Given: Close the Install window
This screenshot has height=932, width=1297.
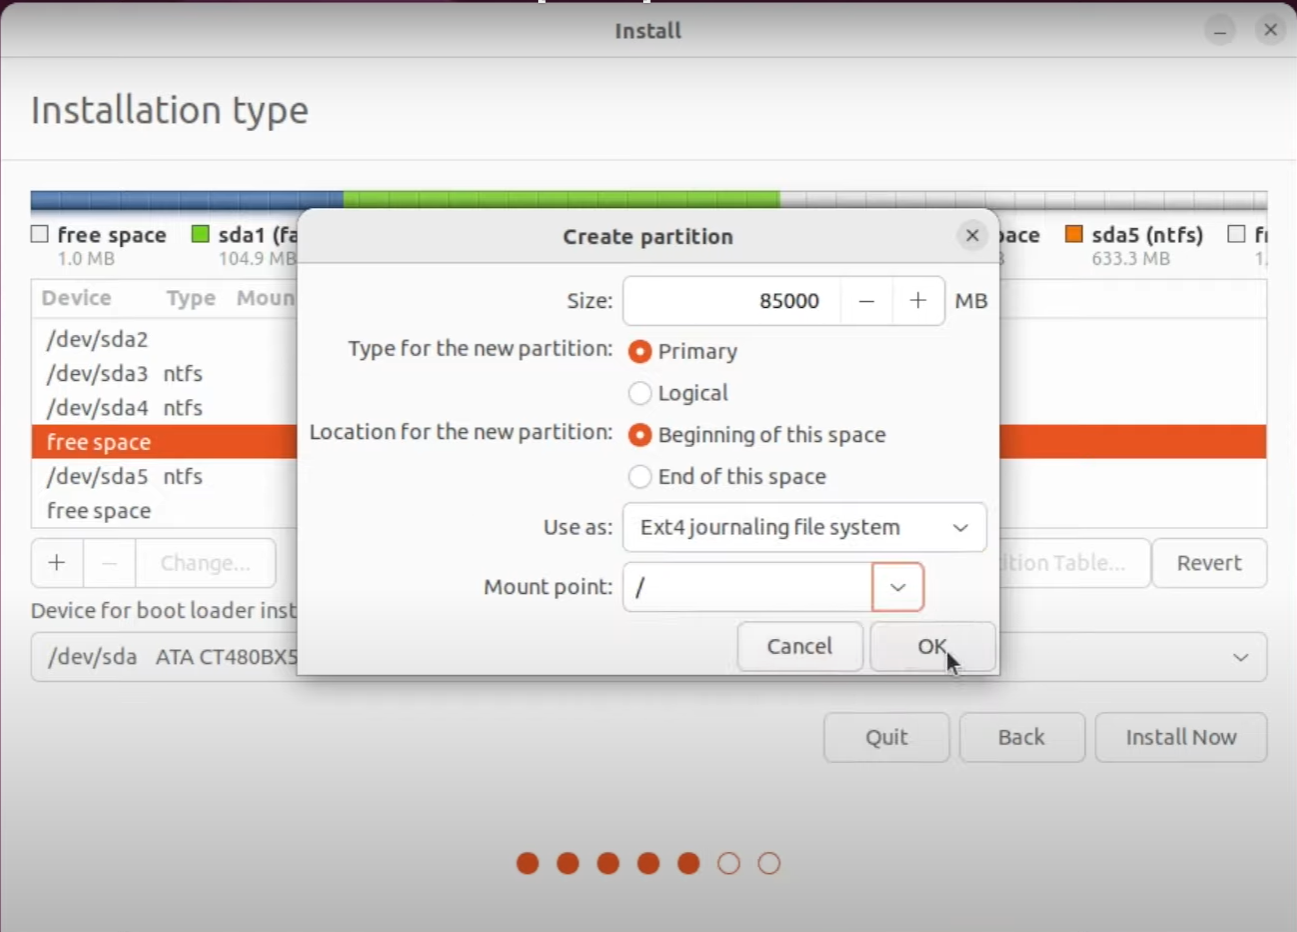Looking at the screenshot, I should pos(1270,30).
